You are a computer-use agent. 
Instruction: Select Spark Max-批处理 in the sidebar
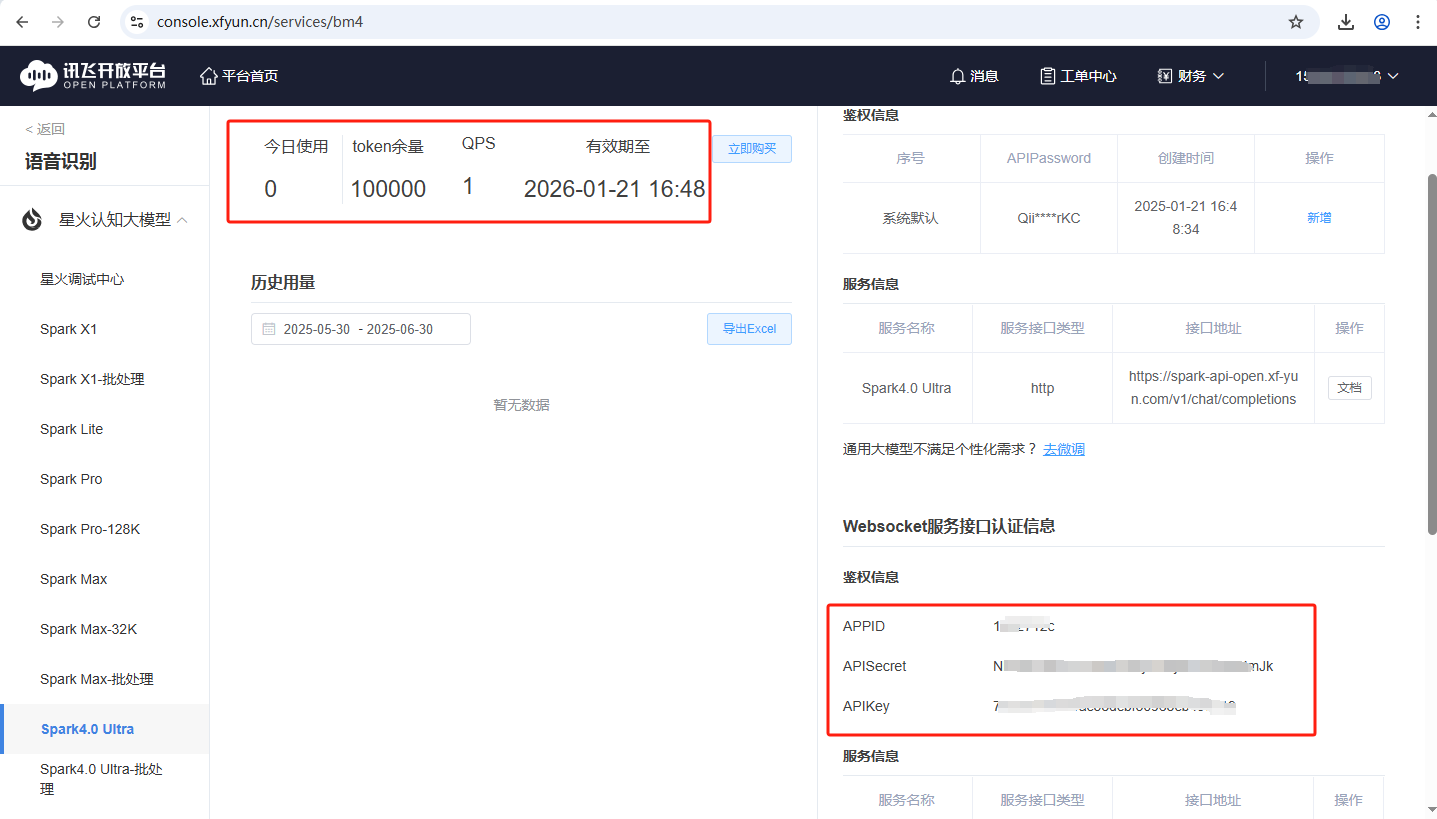pos(97,679)
